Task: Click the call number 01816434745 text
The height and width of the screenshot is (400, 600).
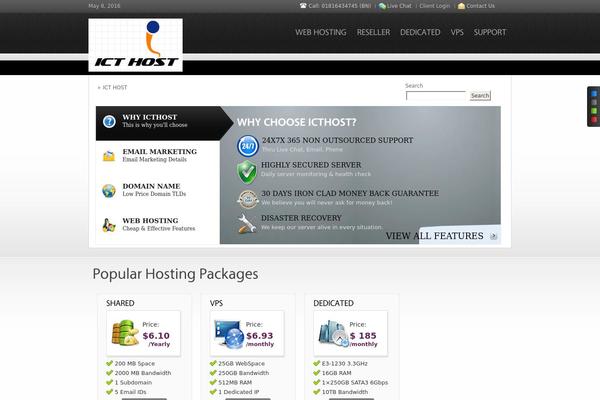Action: click(340, 6)
